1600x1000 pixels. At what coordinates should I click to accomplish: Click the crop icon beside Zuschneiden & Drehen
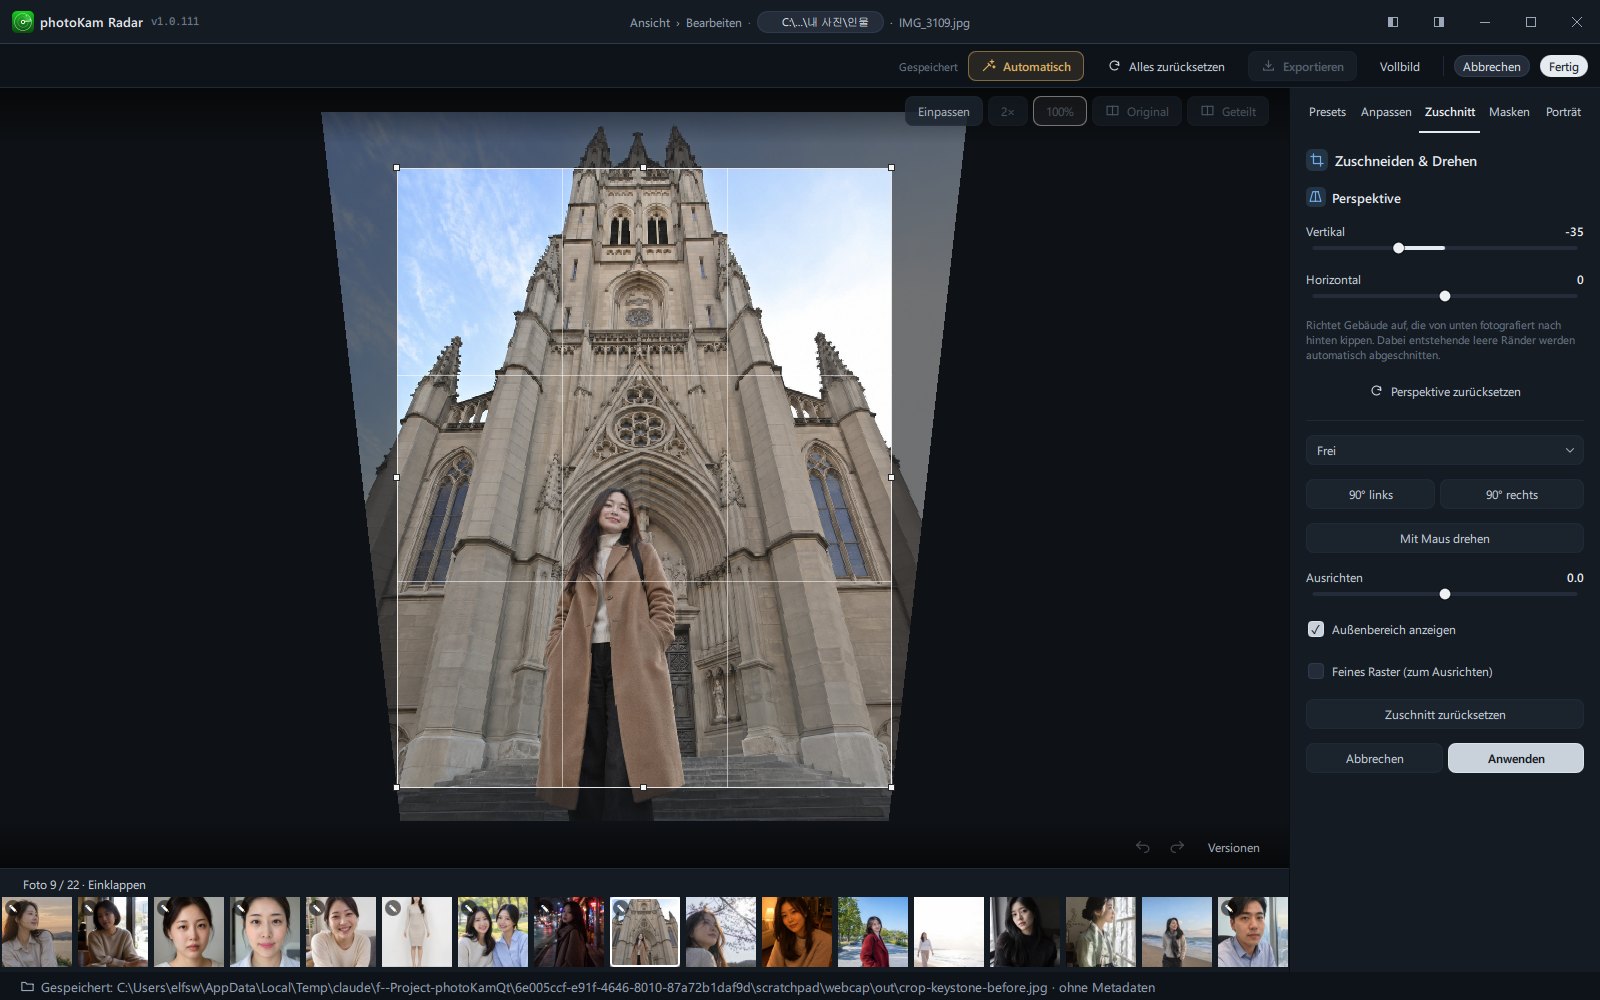[x=1317, y=160]
